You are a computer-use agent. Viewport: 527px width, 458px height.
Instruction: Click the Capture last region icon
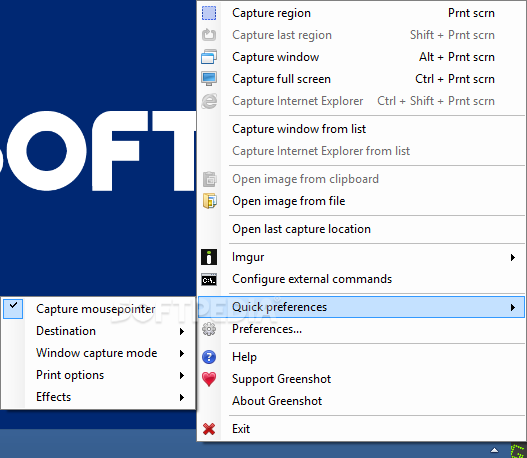[209, 35]
